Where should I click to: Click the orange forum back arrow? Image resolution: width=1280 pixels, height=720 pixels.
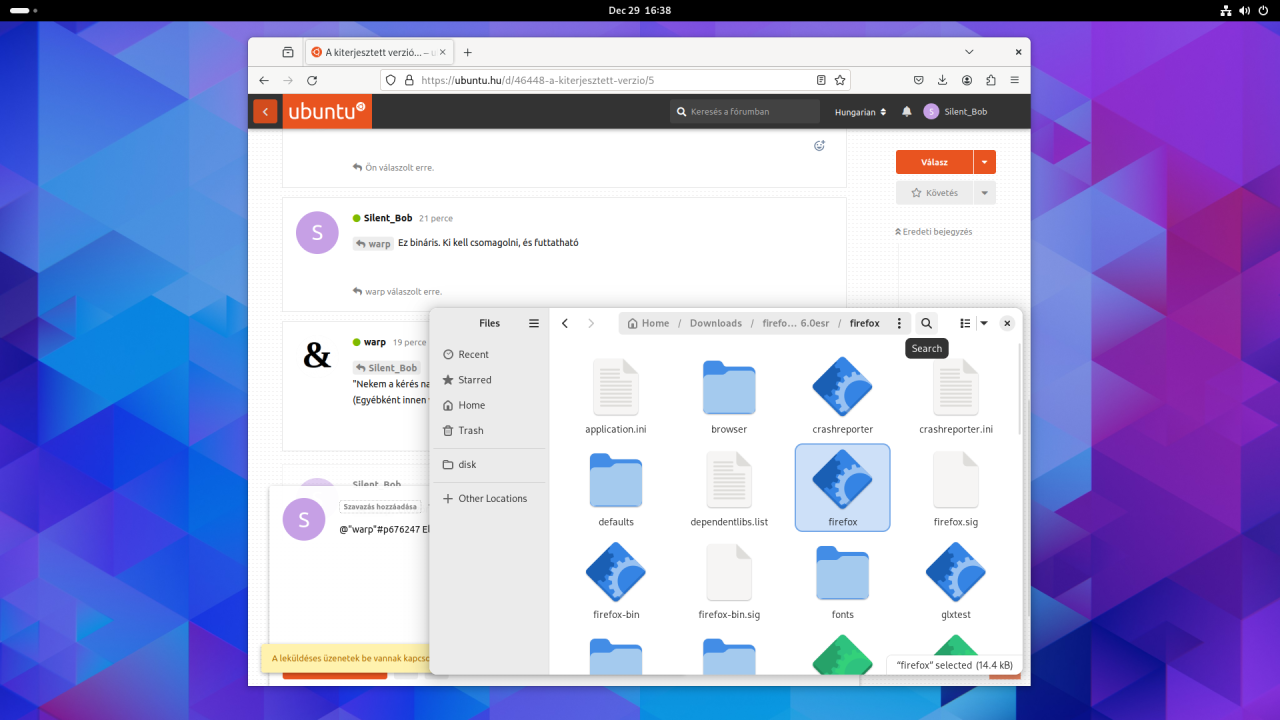point(265,111)
